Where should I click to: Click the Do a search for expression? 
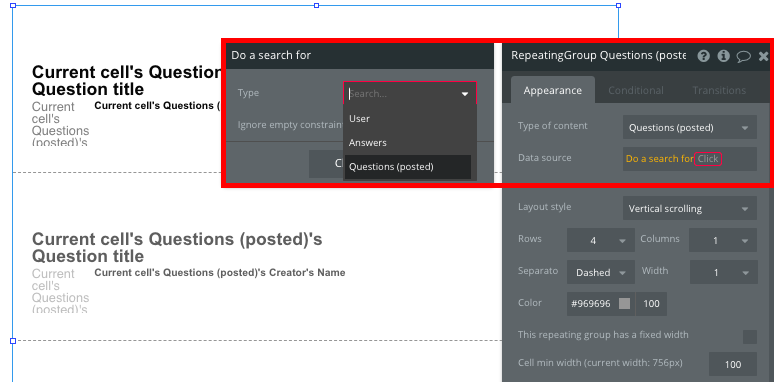659,159
